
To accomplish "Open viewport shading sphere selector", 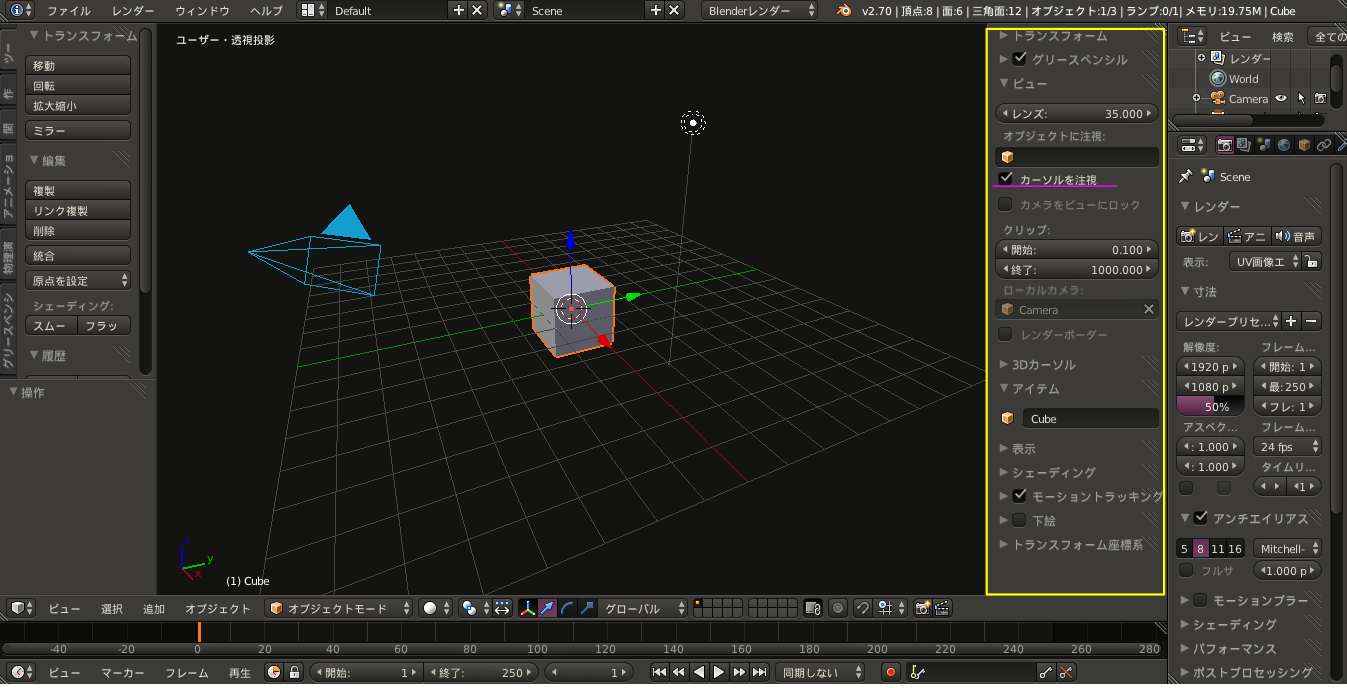I will (434, 608).
